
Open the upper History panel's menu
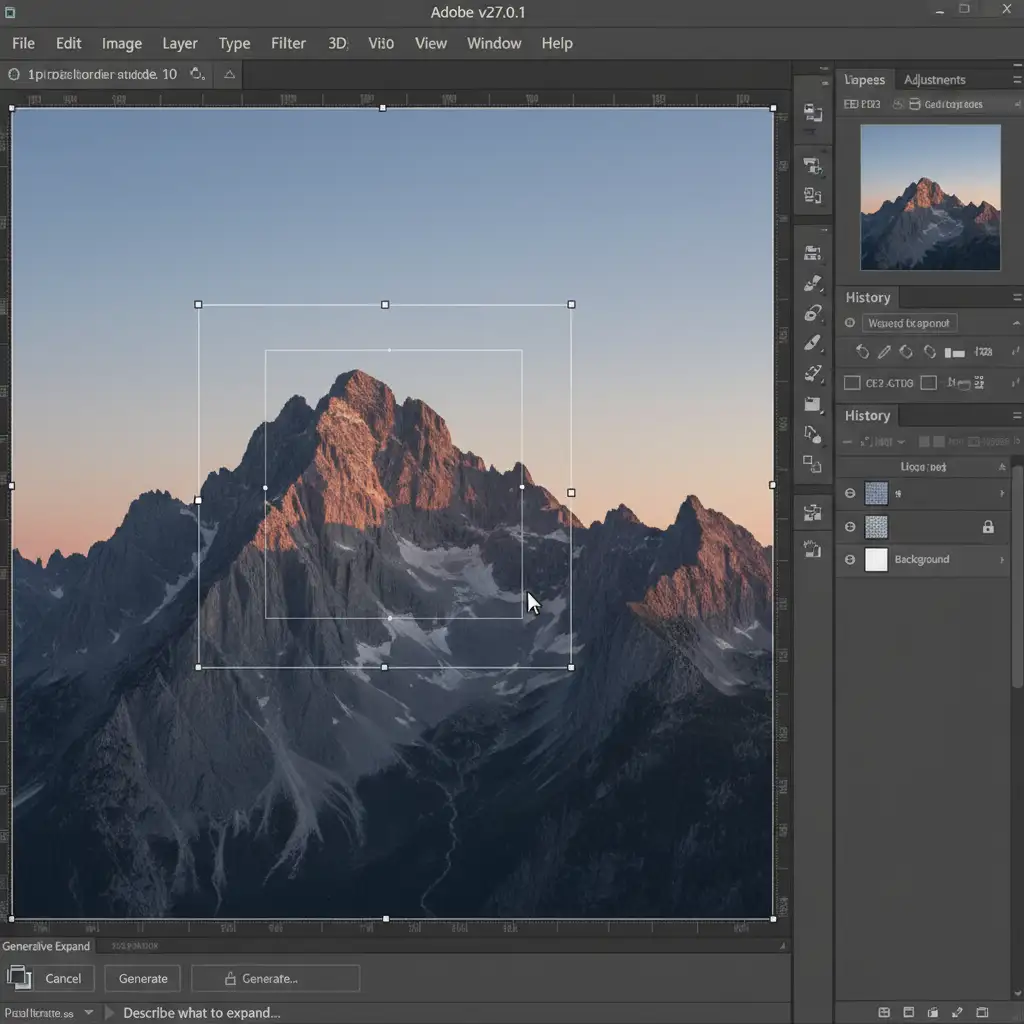coord(1016,298)
